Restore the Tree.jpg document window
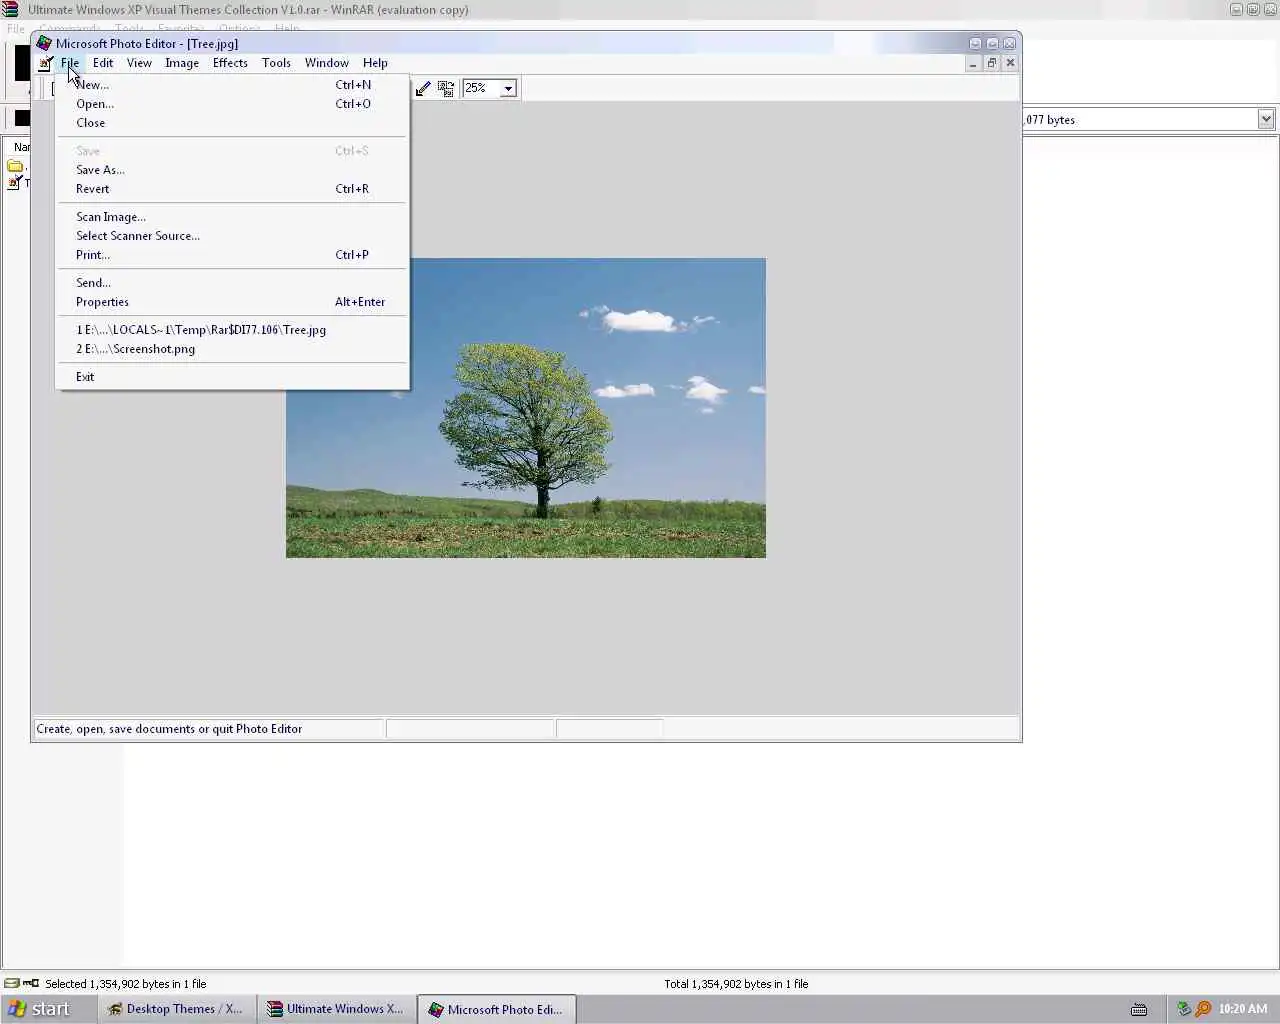 (992, 63)
